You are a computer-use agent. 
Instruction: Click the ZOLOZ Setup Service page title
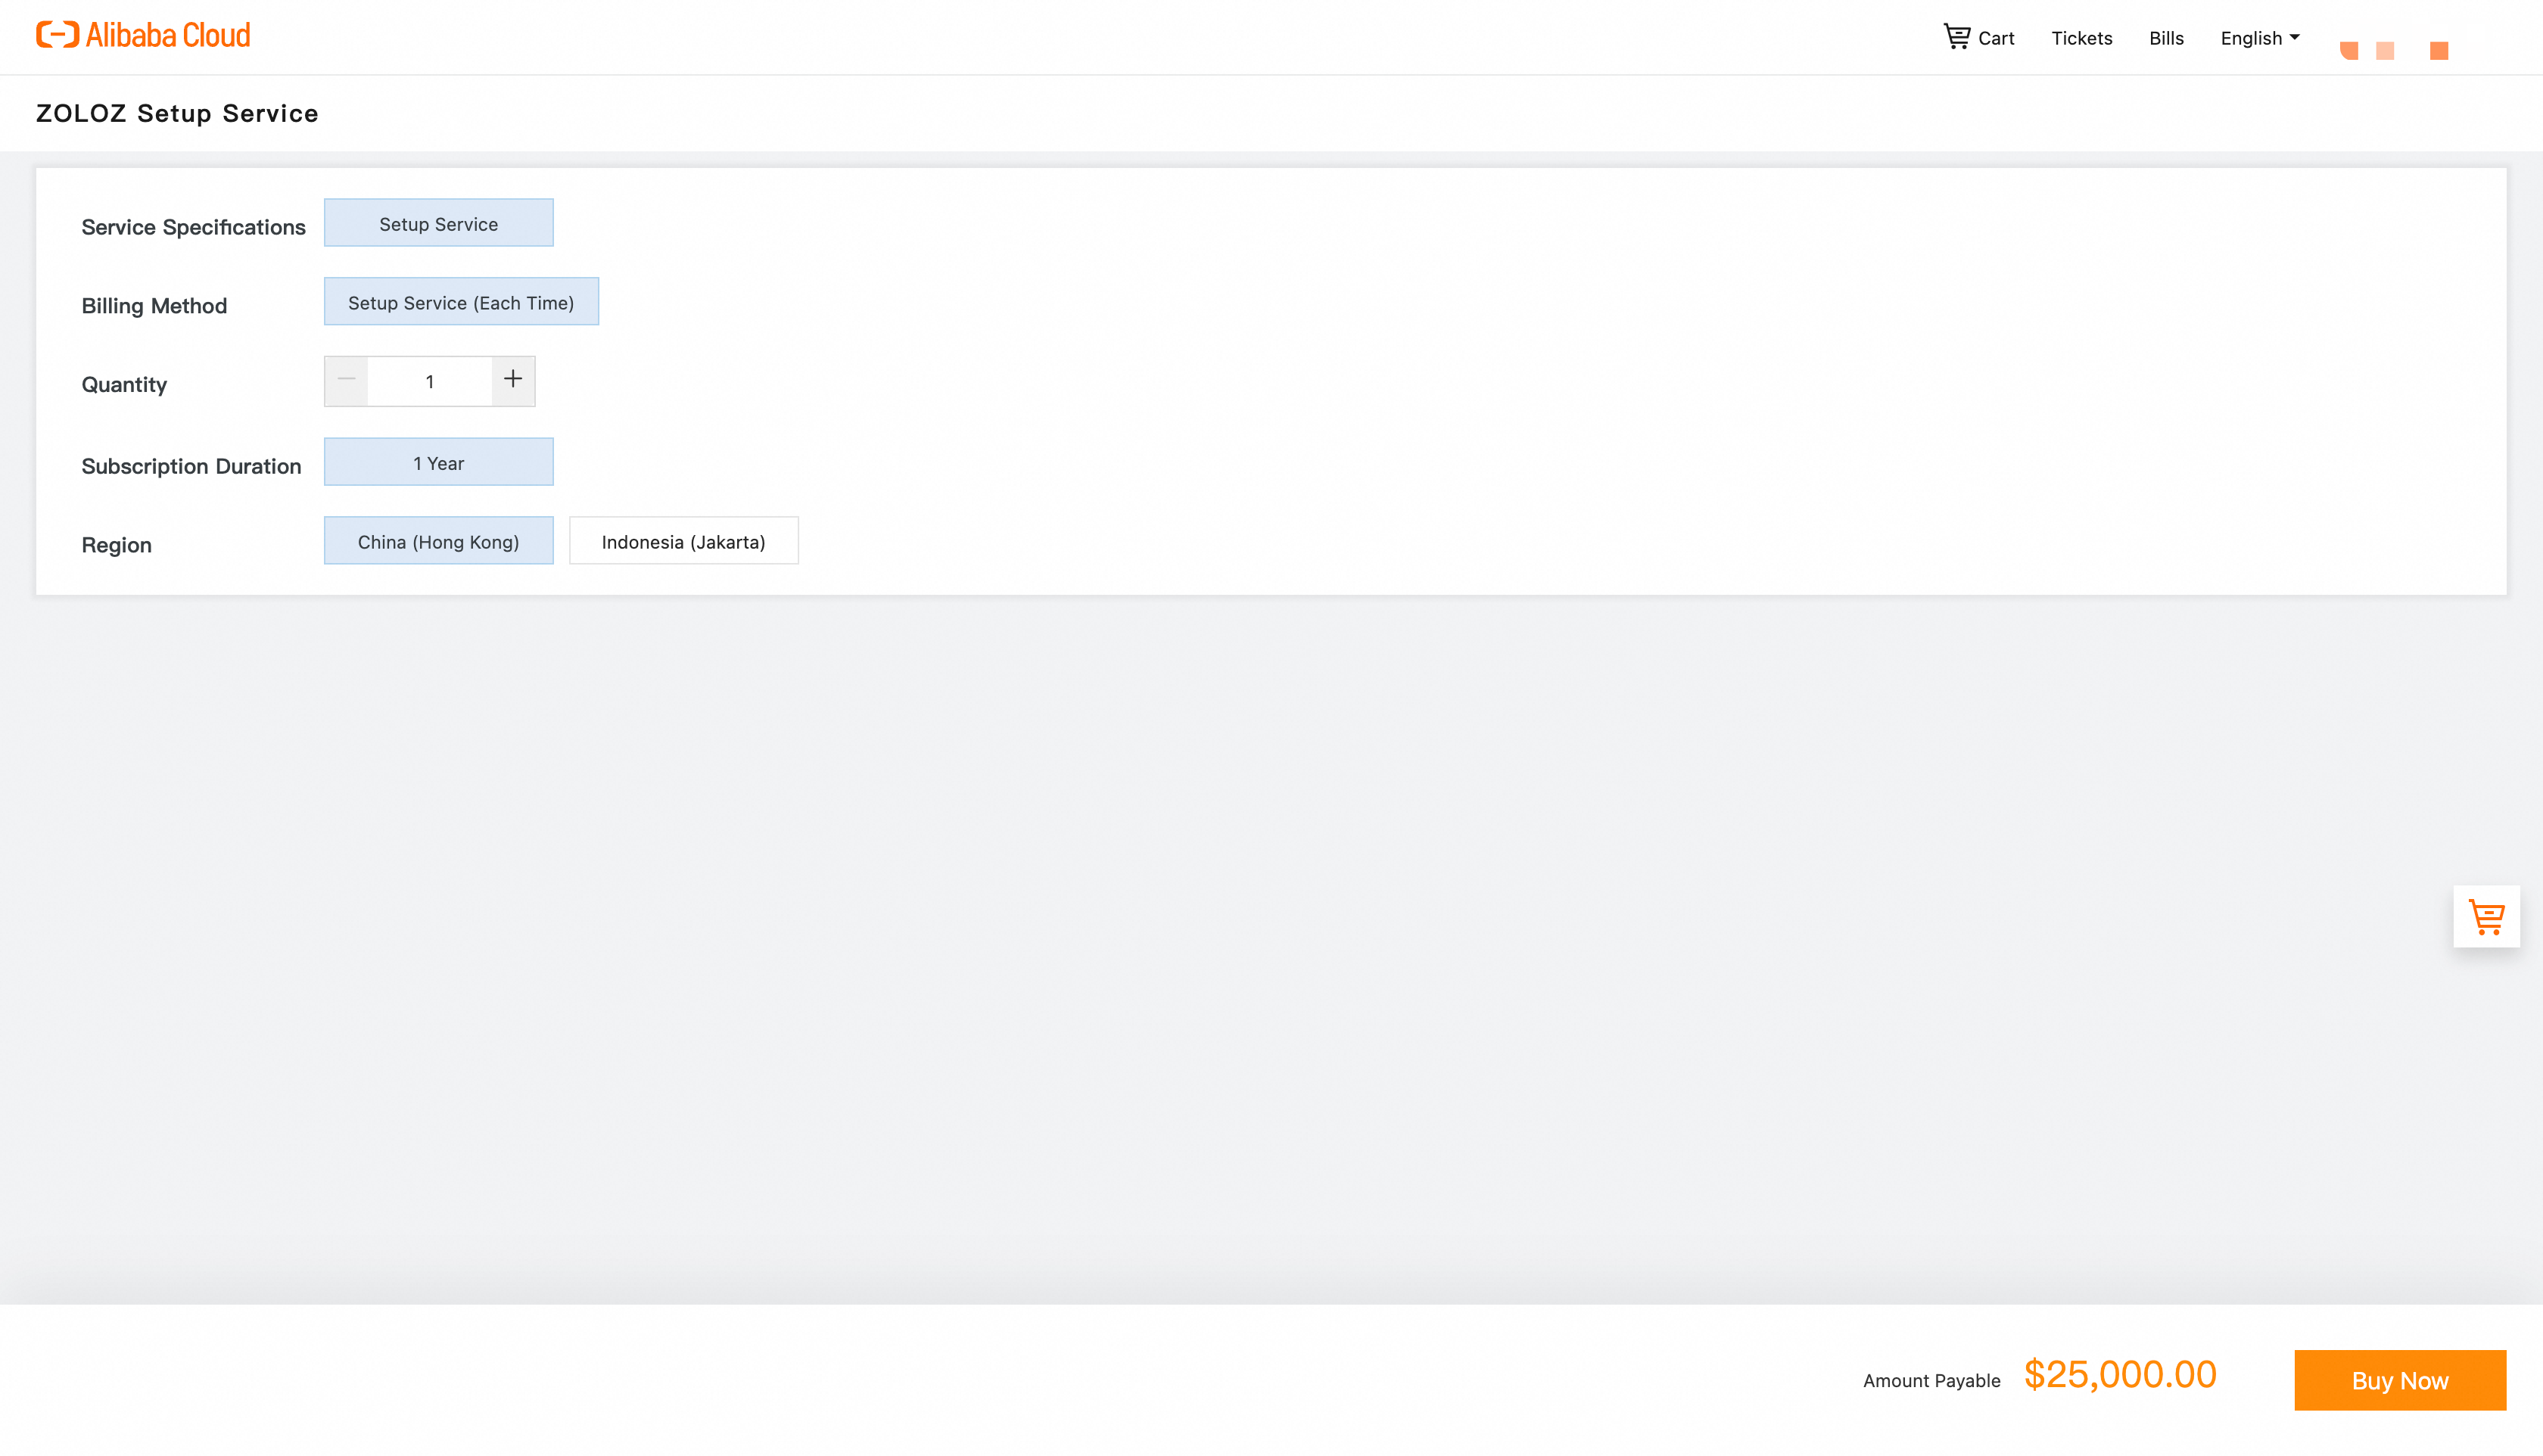coord(177,113)
